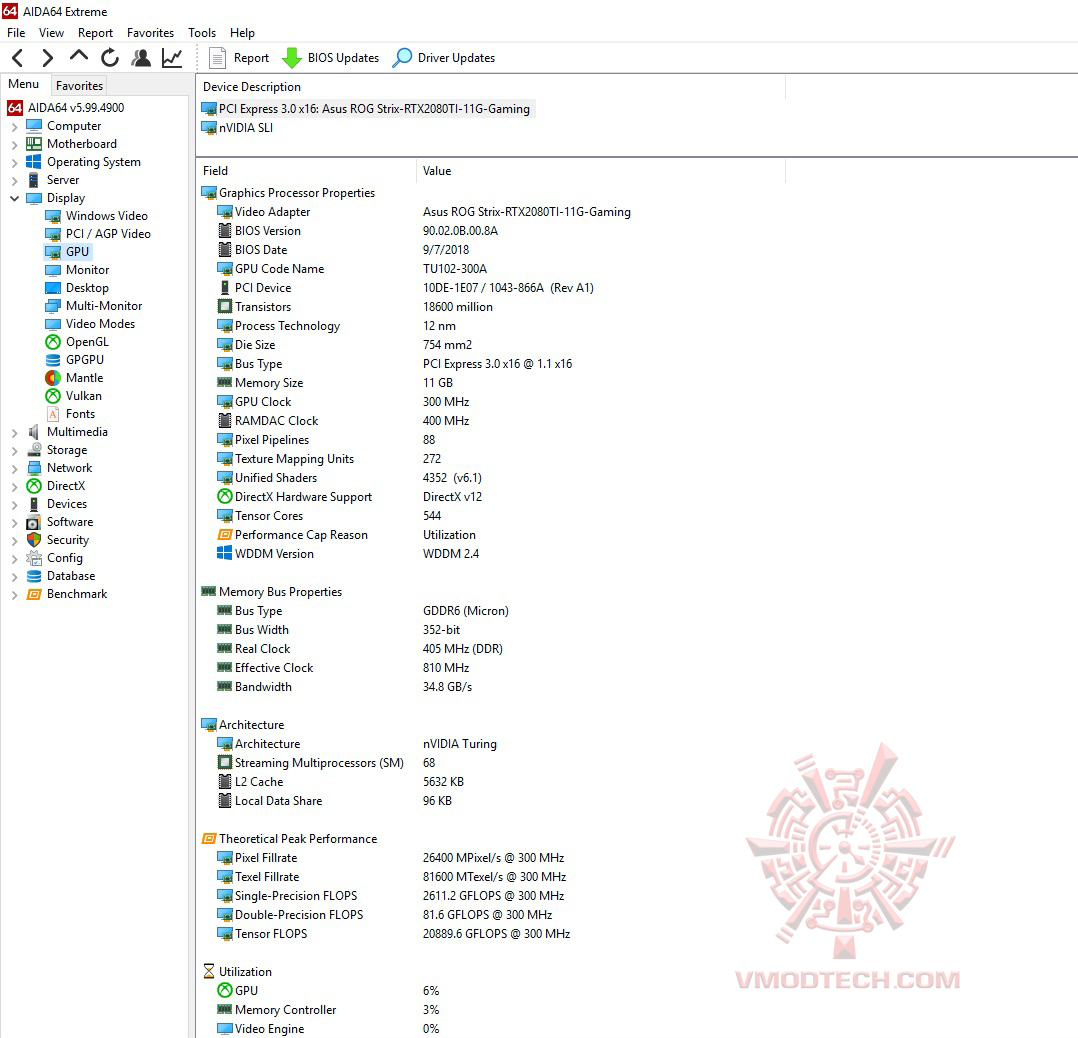Select the PCI / AGP Video icon

tap(53, 234)
